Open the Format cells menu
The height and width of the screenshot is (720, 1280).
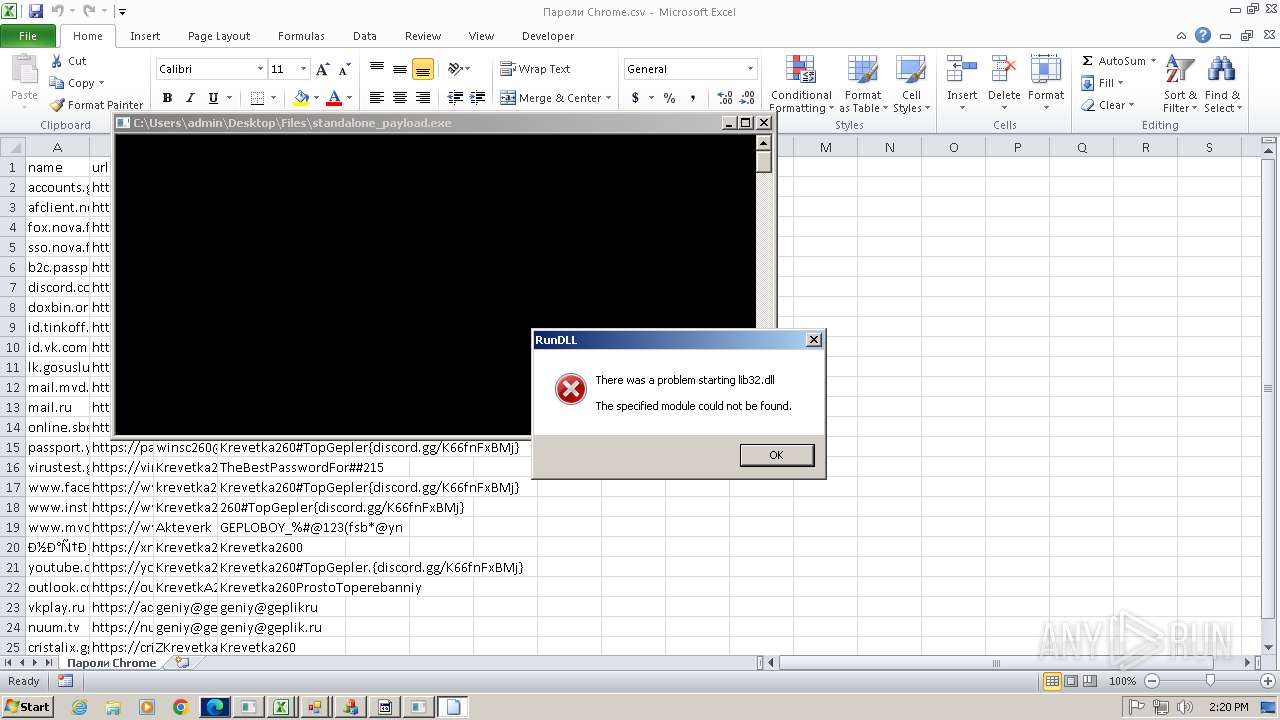point(1046,80)
